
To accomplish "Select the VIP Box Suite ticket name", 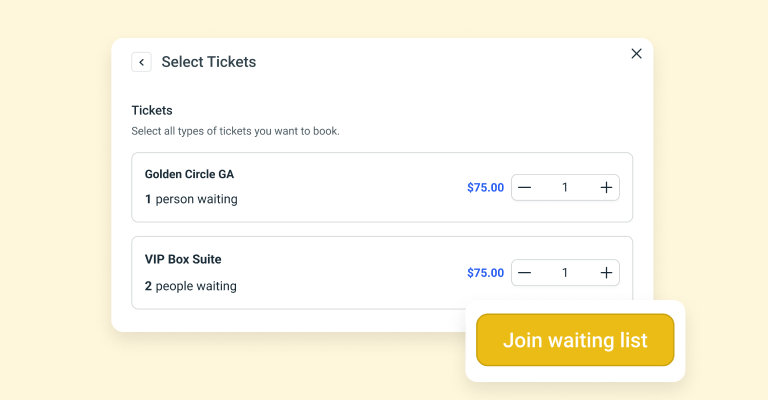I will pyautogui.click(x=183, y=259).
